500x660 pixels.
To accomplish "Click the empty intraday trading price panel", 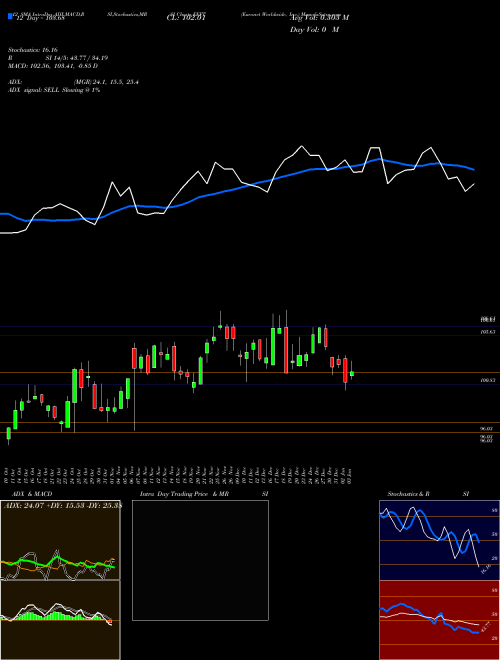I will point(200,560).
